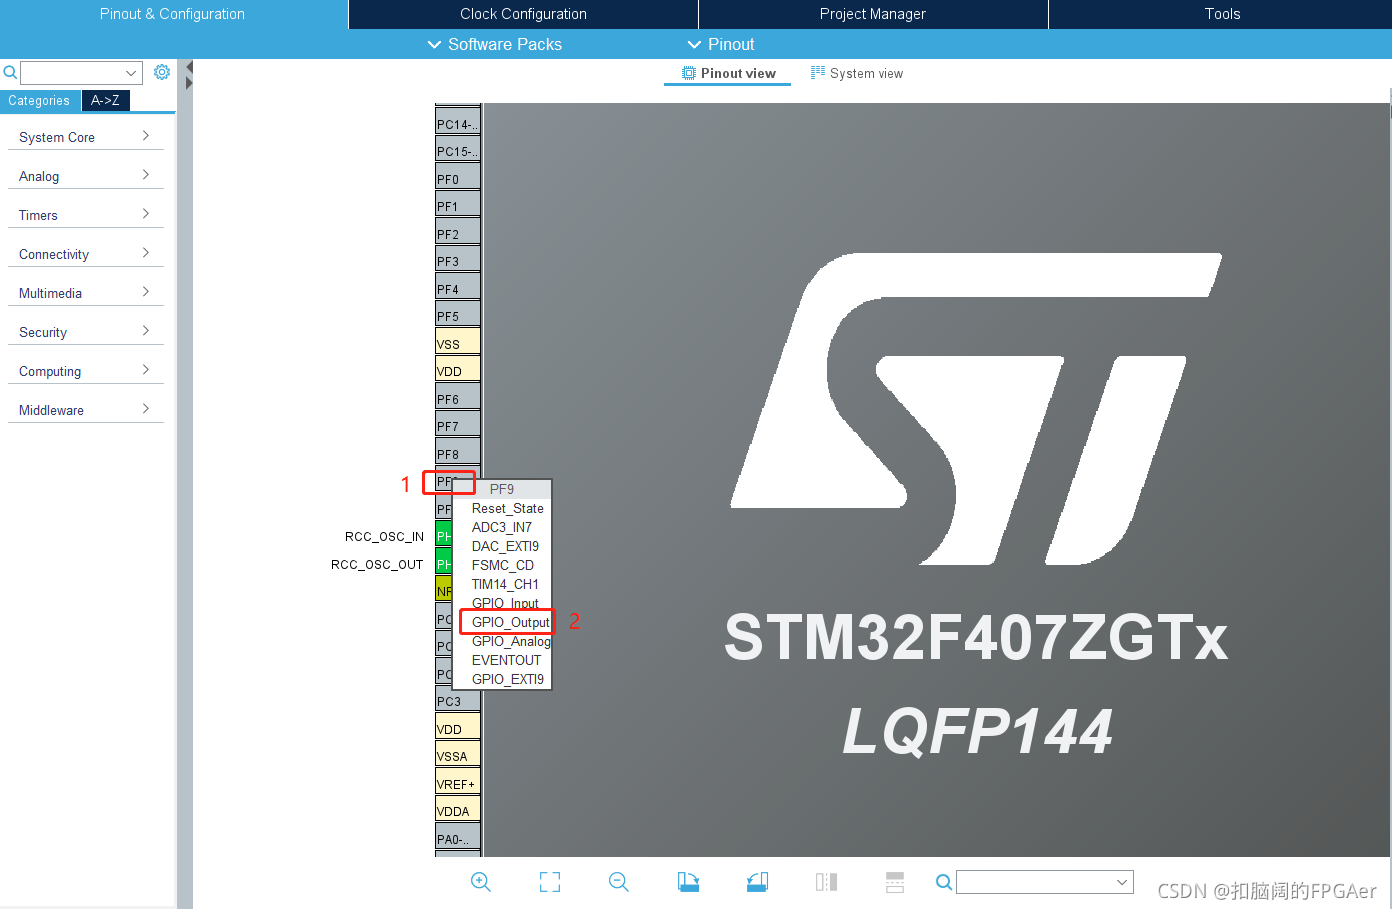The height and width of the screenshot is (909, 1392).
Task: Choose FSMC_CD in PF9 menu
Action: tap(503, 565)
